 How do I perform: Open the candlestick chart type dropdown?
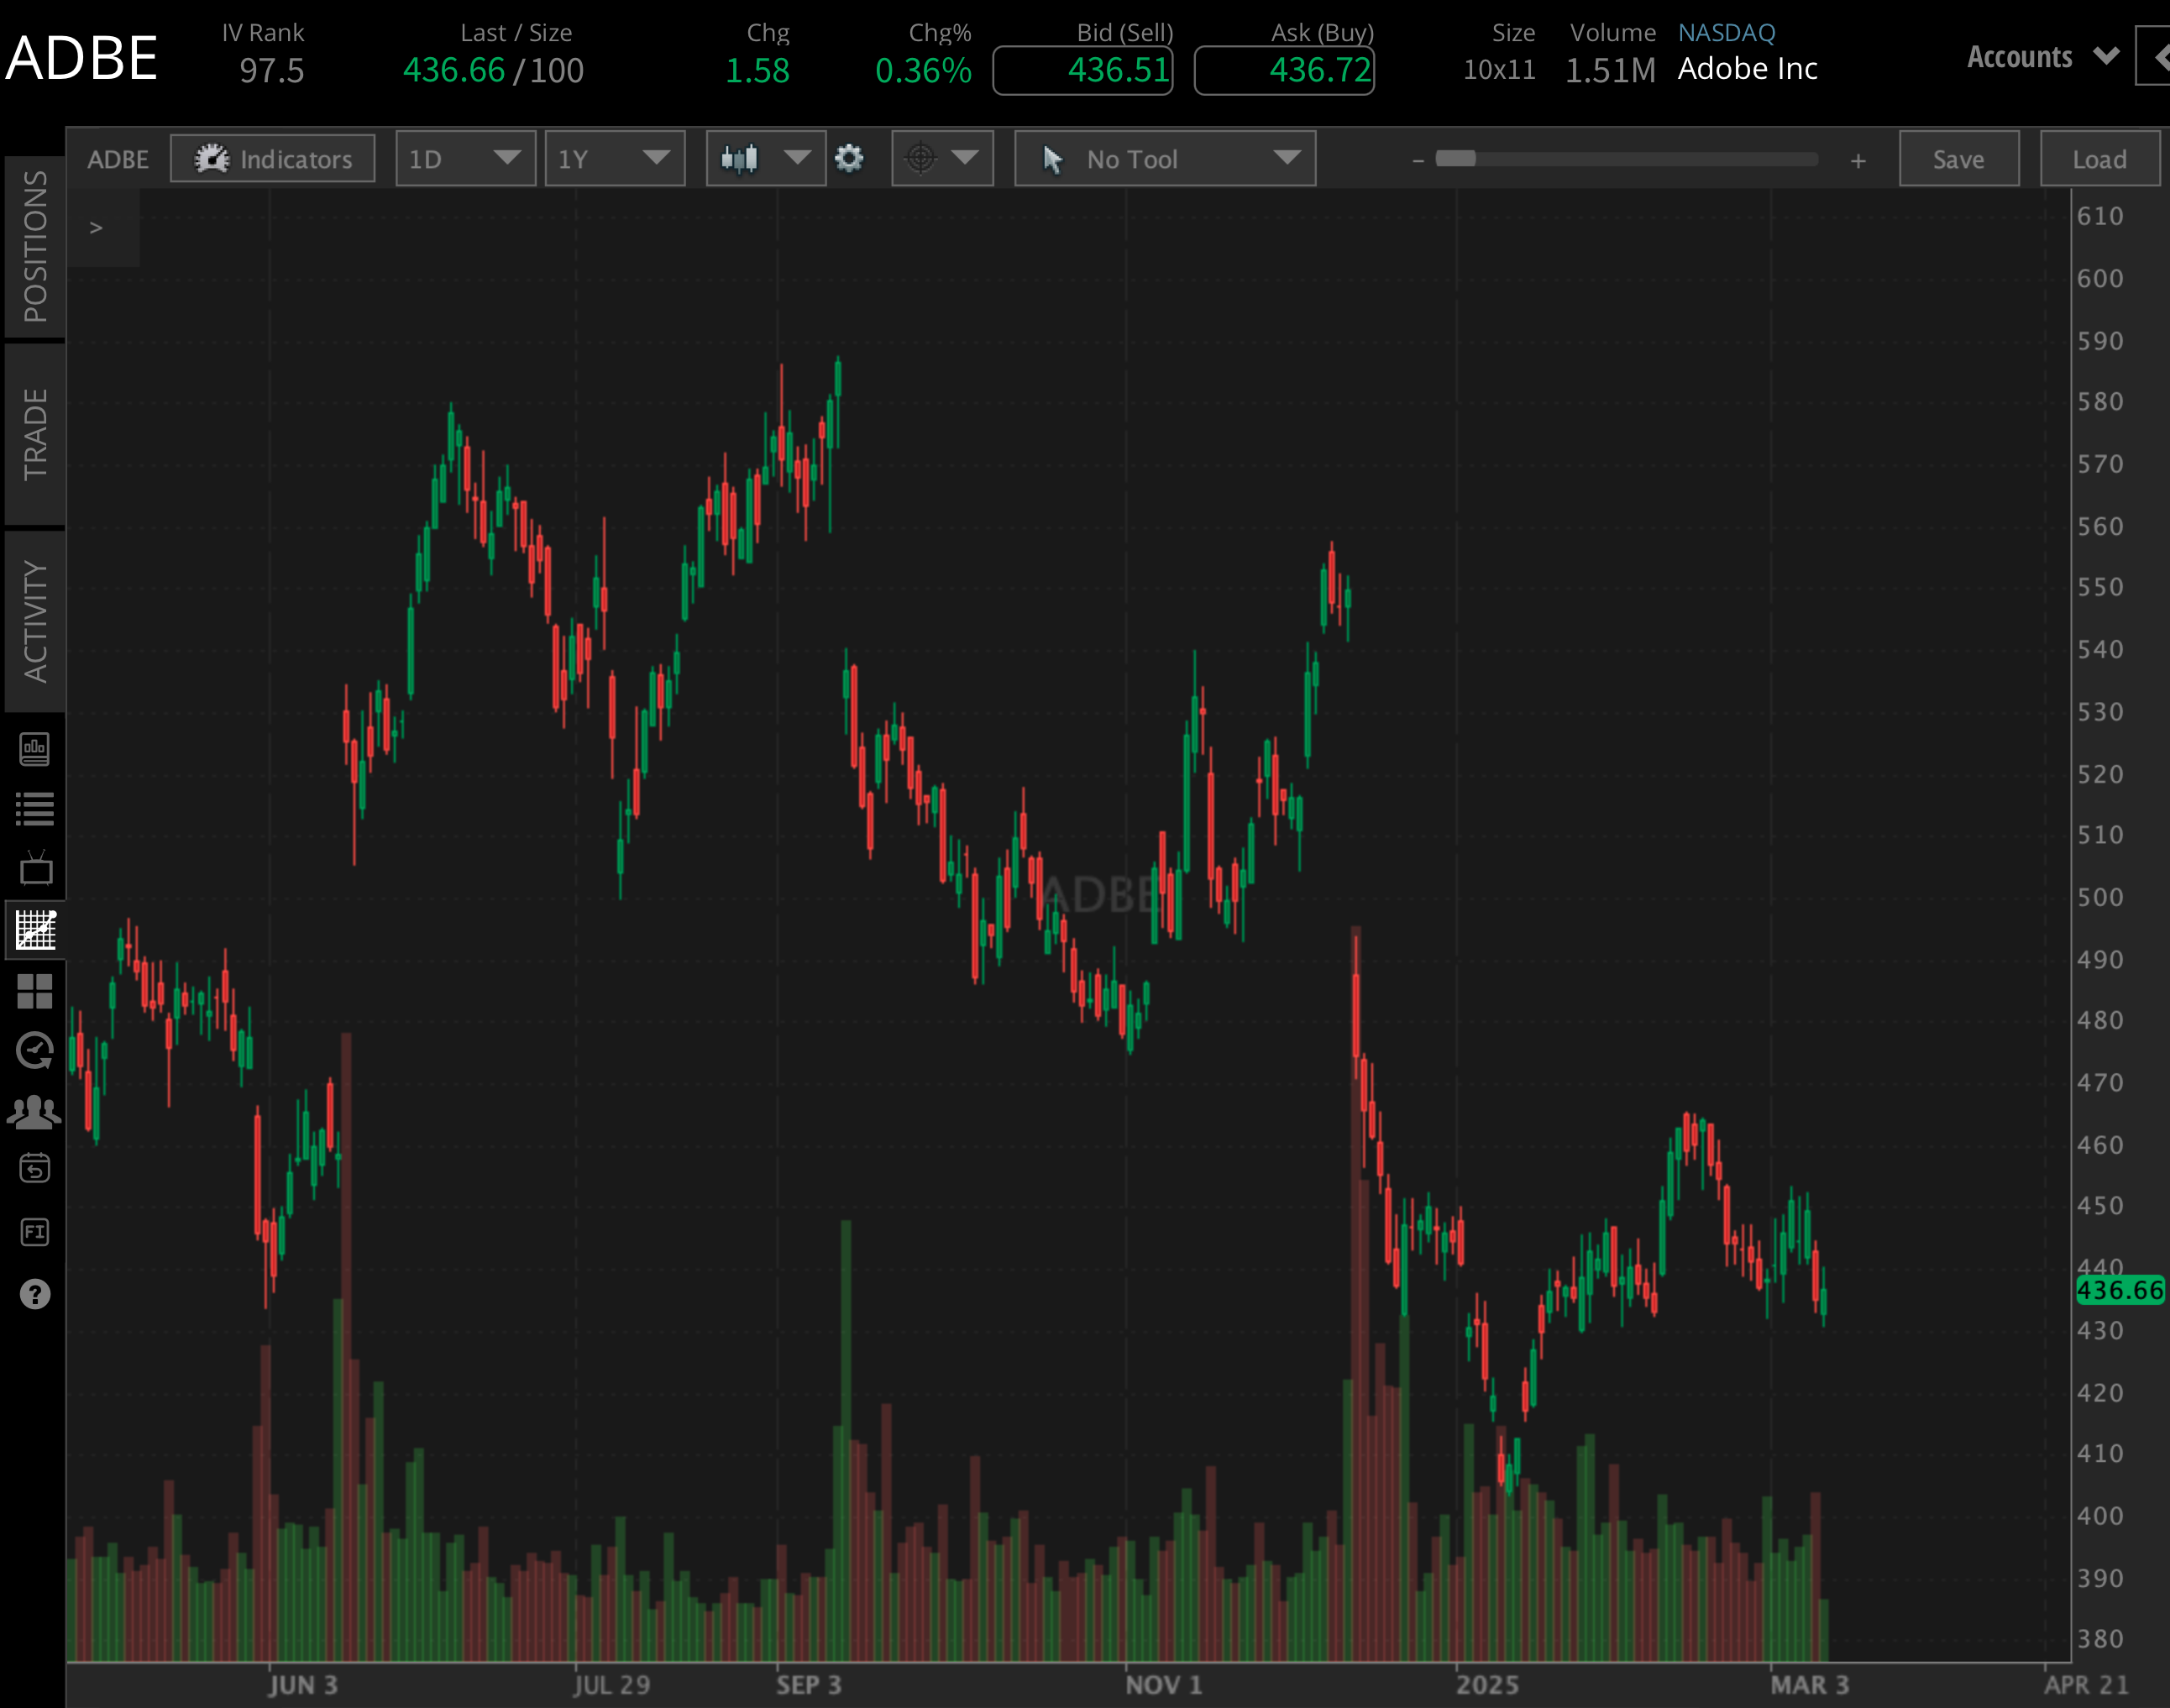pos(765,158)
